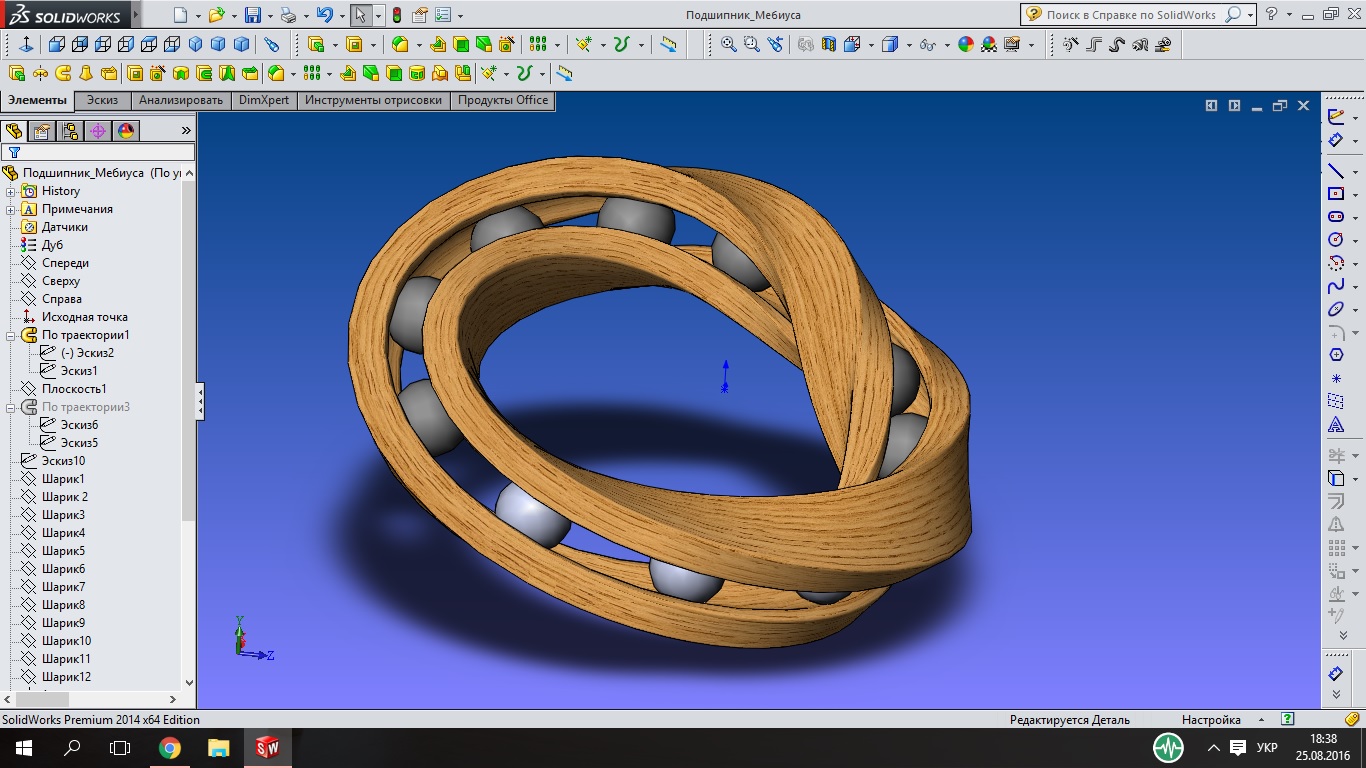Screen dimensions: 1366x768
Task: Open File Explorer from the taskbar
Action: click(x=218, y=748)
